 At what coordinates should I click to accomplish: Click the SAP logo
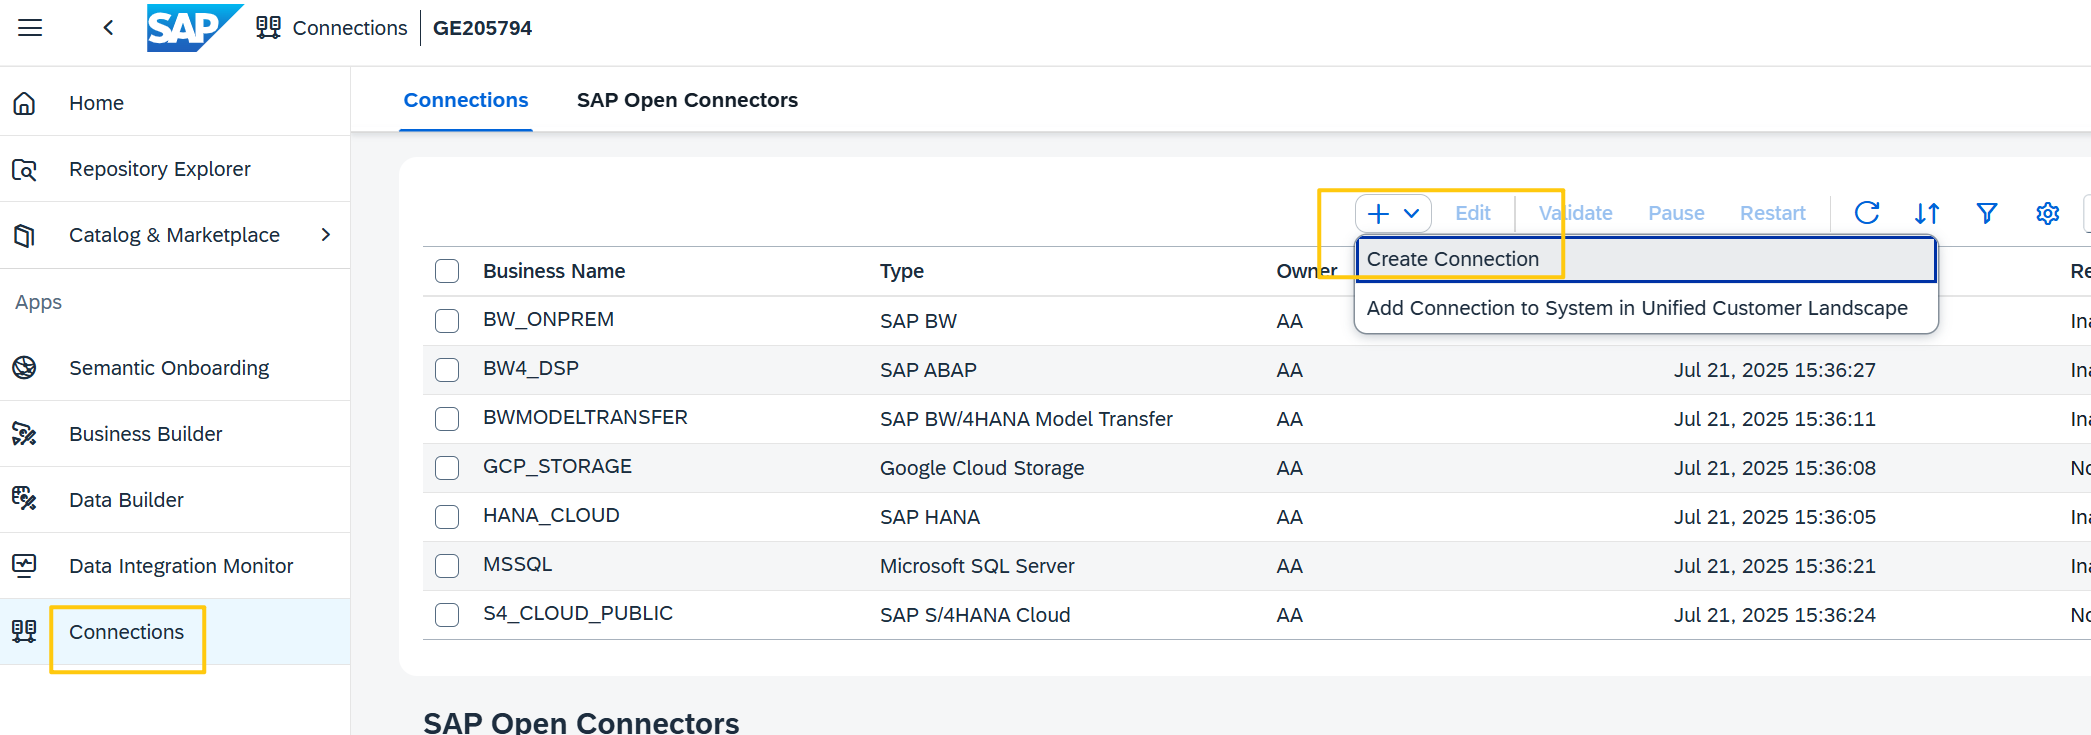coord(194,28)
